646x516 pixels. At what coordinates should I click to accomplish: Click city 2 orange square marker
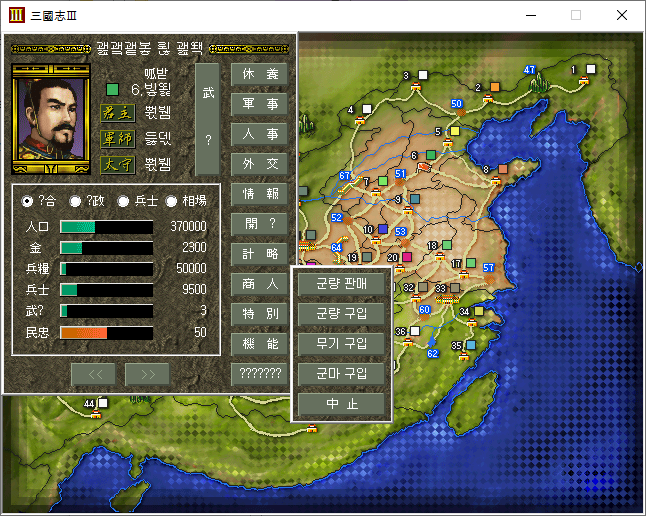click(x=495, y=87)
